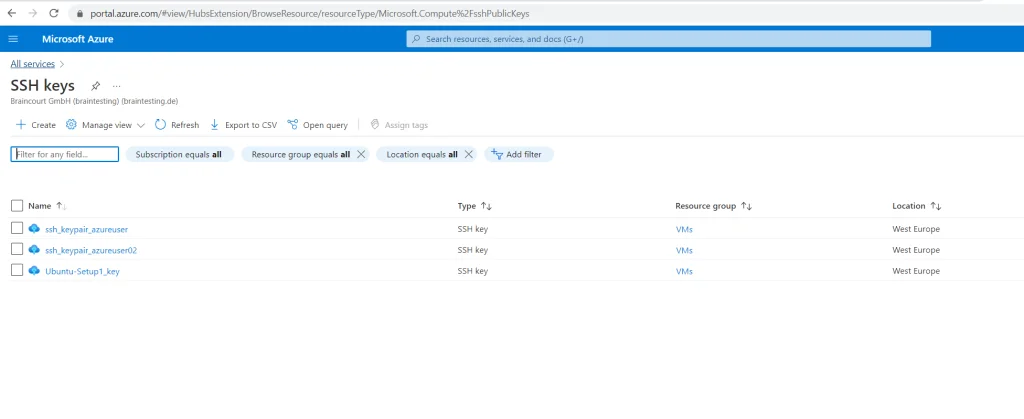Image resolution: width=1024 pixels, height=419 pixels.
Task: Expand the Manage view dropdown chevron
Action: 141,125
